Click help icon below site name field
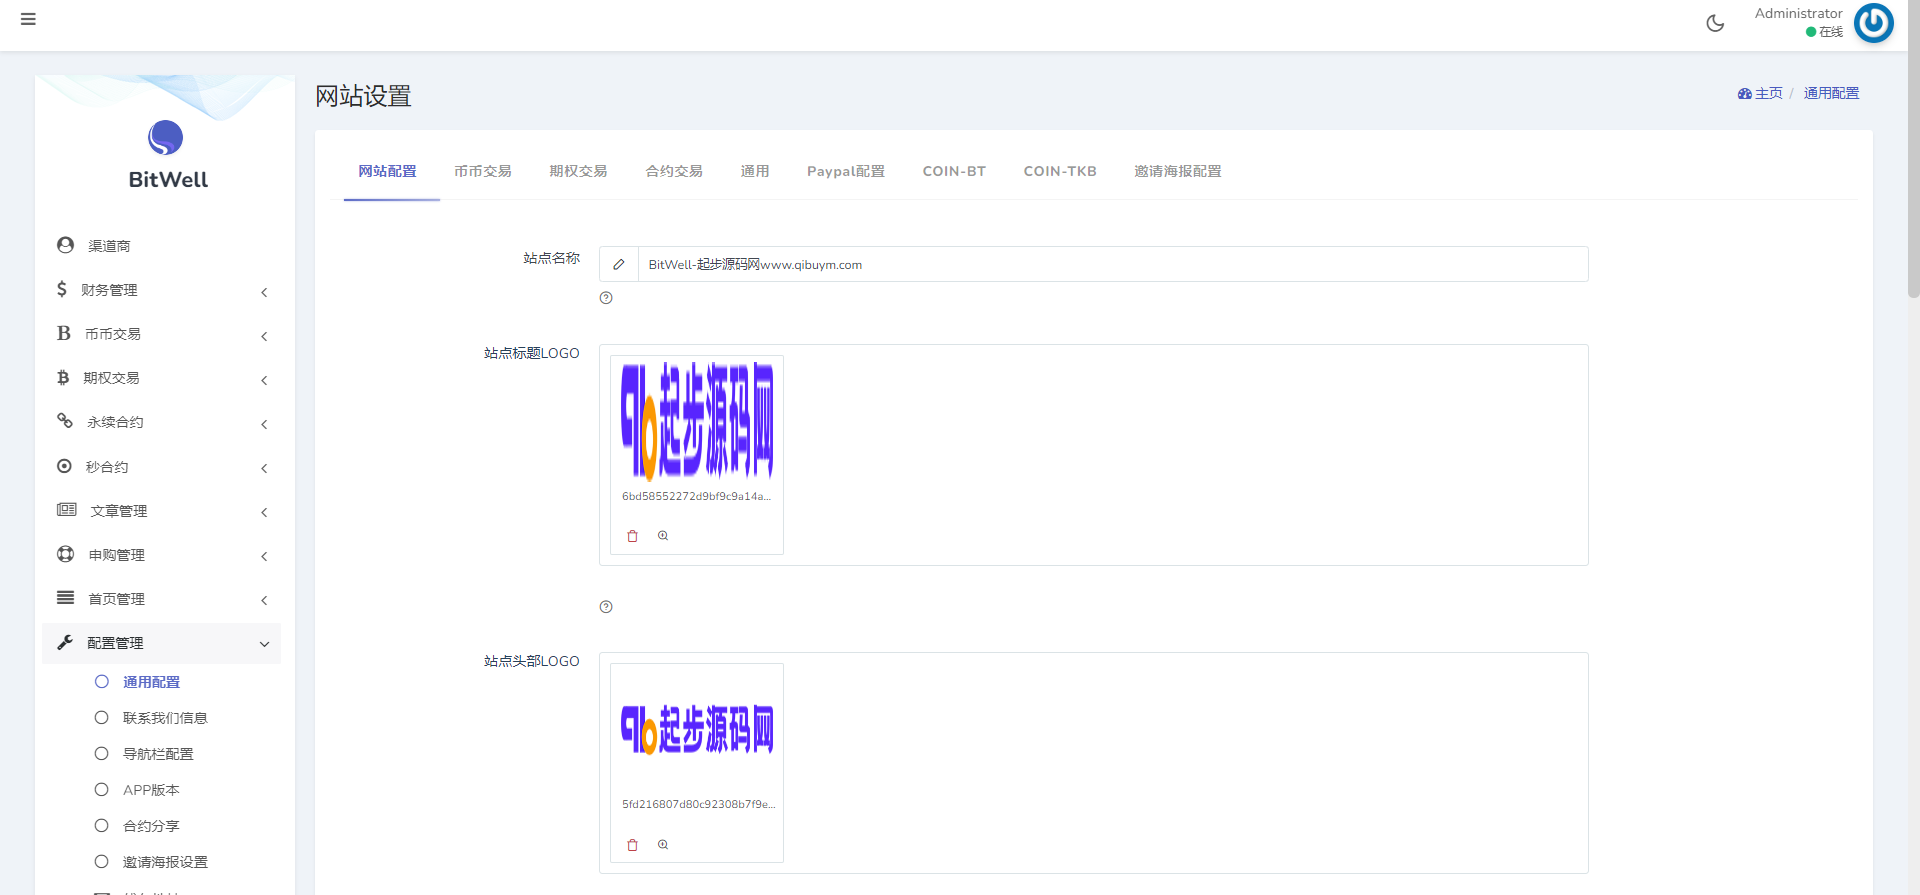The width and height of the screenshot is (1920, 895). pyautogui.click(x=606, y=298)
